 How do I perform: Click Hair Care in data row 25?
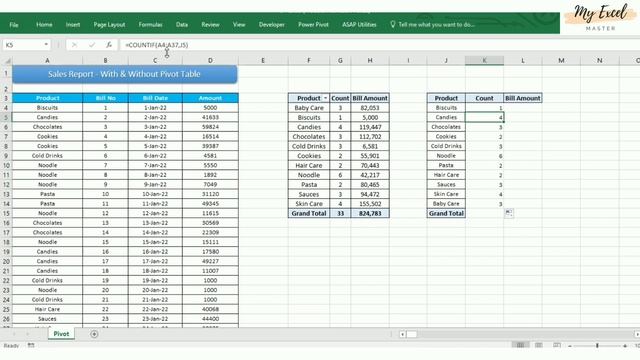coord(47,309)
